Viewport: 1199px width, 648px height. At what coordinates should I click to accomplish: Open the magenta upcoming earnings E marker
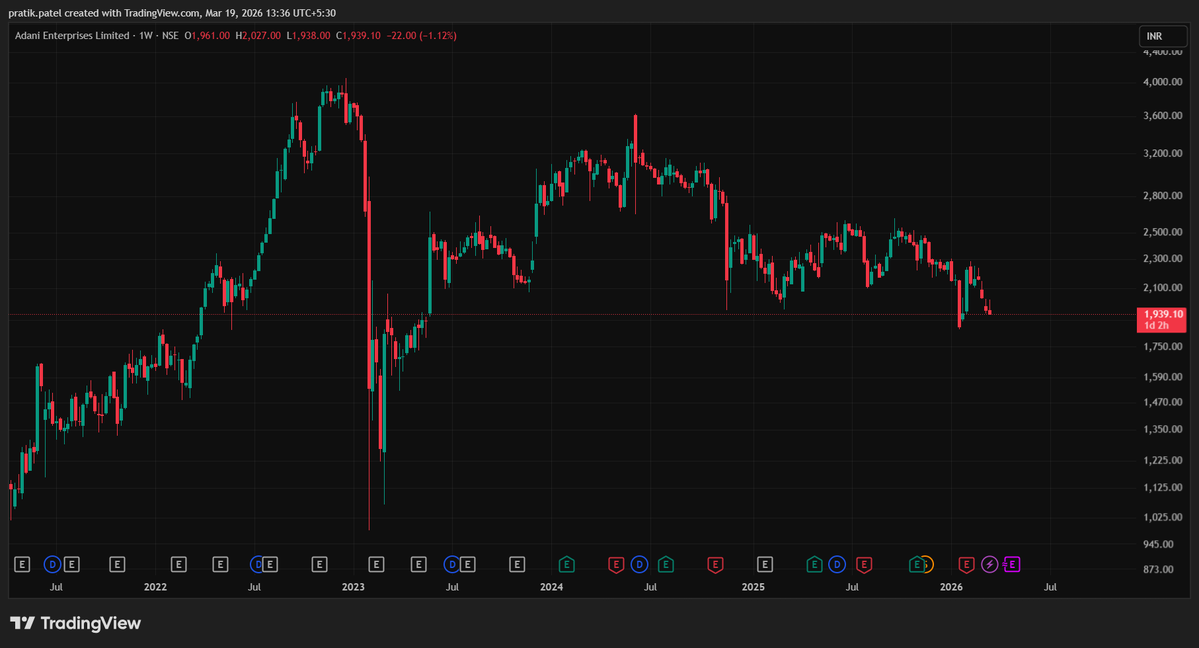1012,565
